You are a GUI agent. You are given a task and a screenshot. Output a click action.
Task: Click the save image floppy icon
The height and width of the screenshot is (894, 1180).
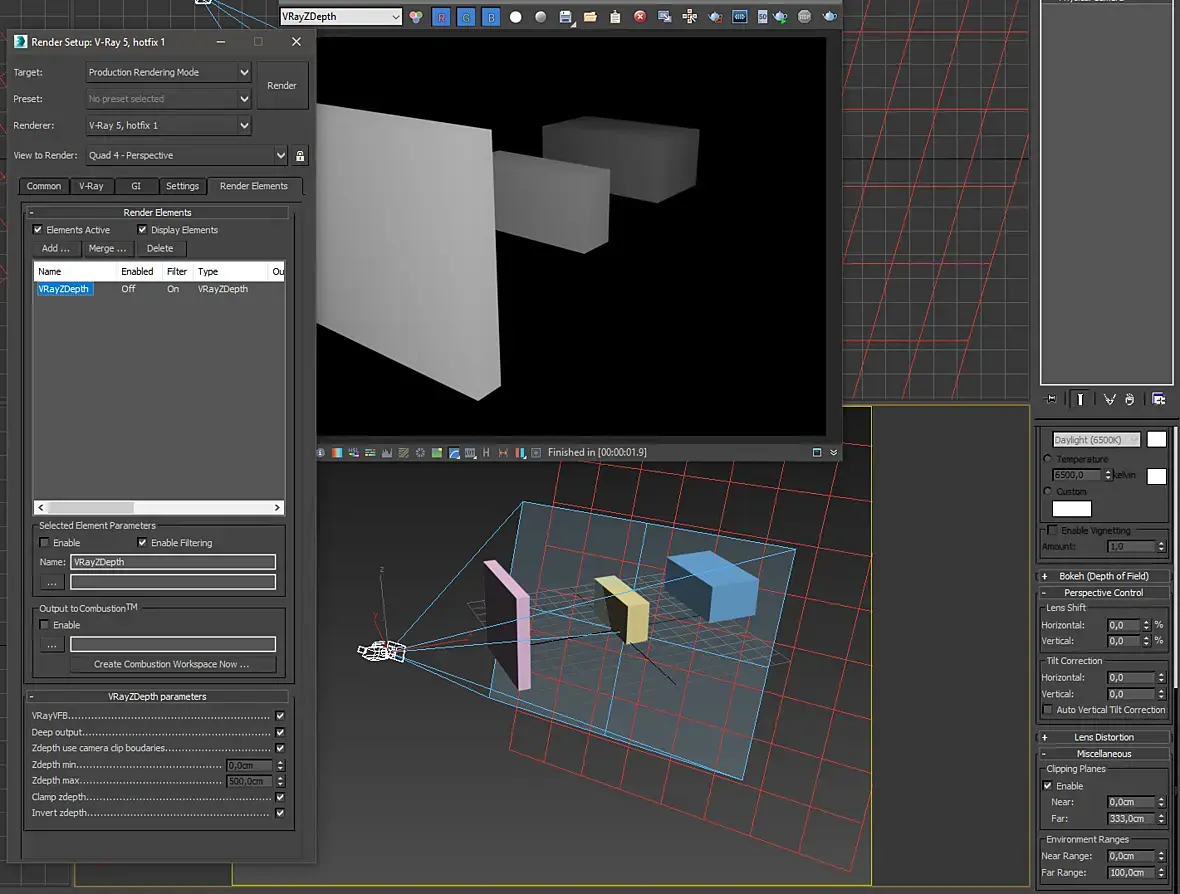565,17
